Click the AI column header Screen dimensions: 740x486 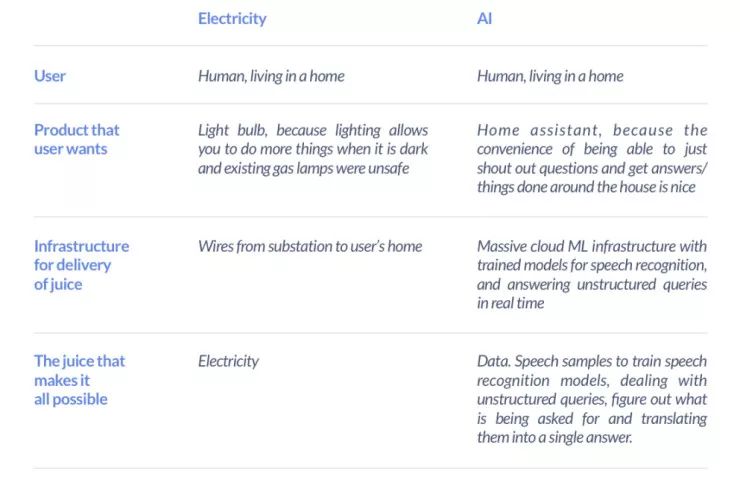click(x=484, y=18)
